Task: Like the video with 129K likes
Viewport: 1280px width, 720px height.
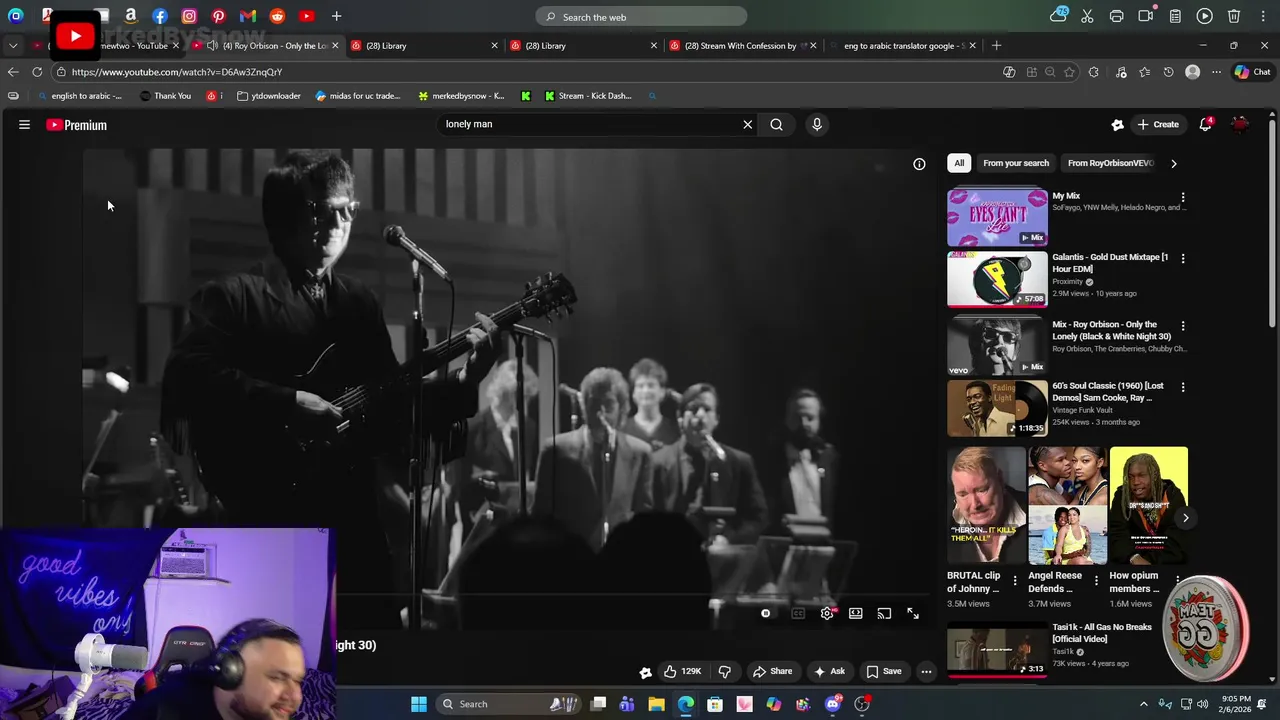Action: pos(682,671)
